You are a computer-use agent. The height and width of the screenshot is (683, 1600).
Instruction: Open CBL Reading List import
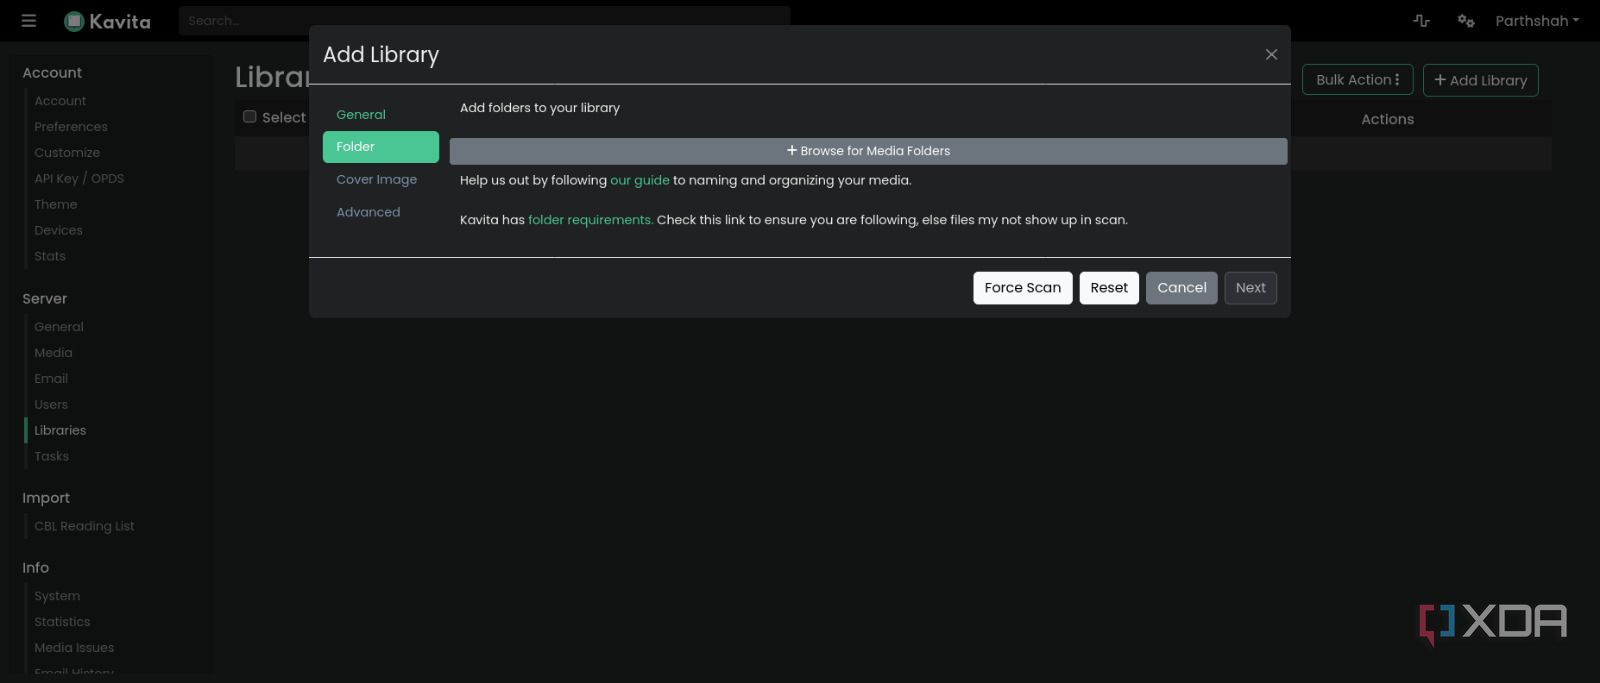(84, 527)
